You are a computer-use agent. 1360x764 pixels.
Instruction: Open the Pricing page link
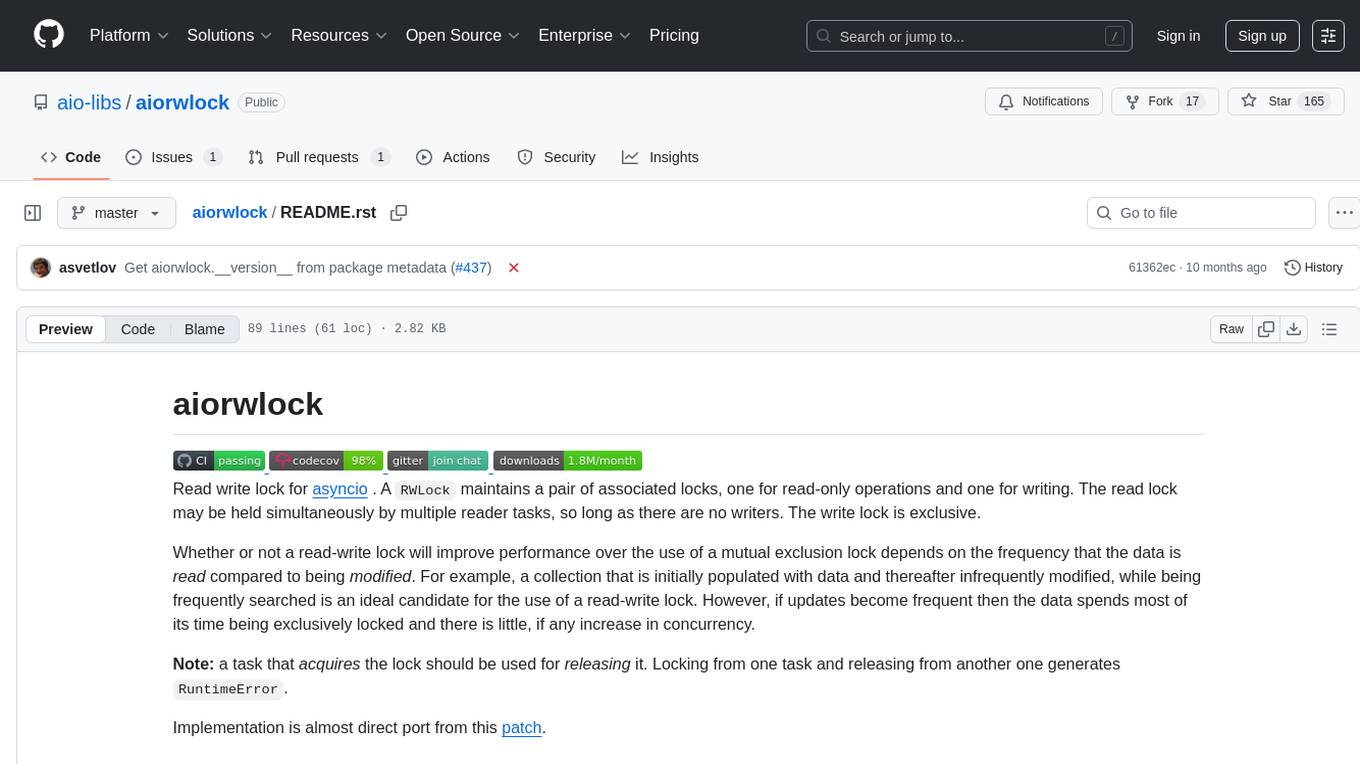coord(674,35)
